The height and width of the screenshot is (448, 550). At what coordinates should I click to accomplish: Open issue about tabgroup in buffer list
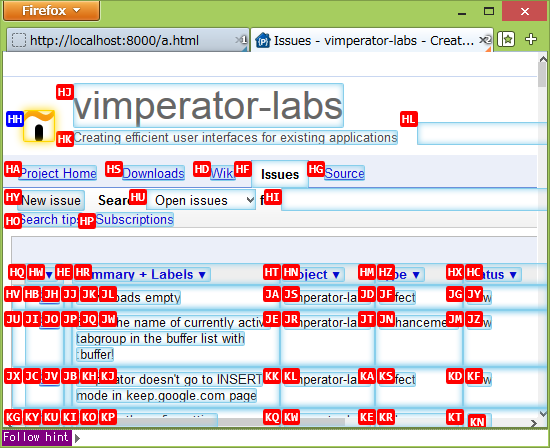tap(173, 339)
